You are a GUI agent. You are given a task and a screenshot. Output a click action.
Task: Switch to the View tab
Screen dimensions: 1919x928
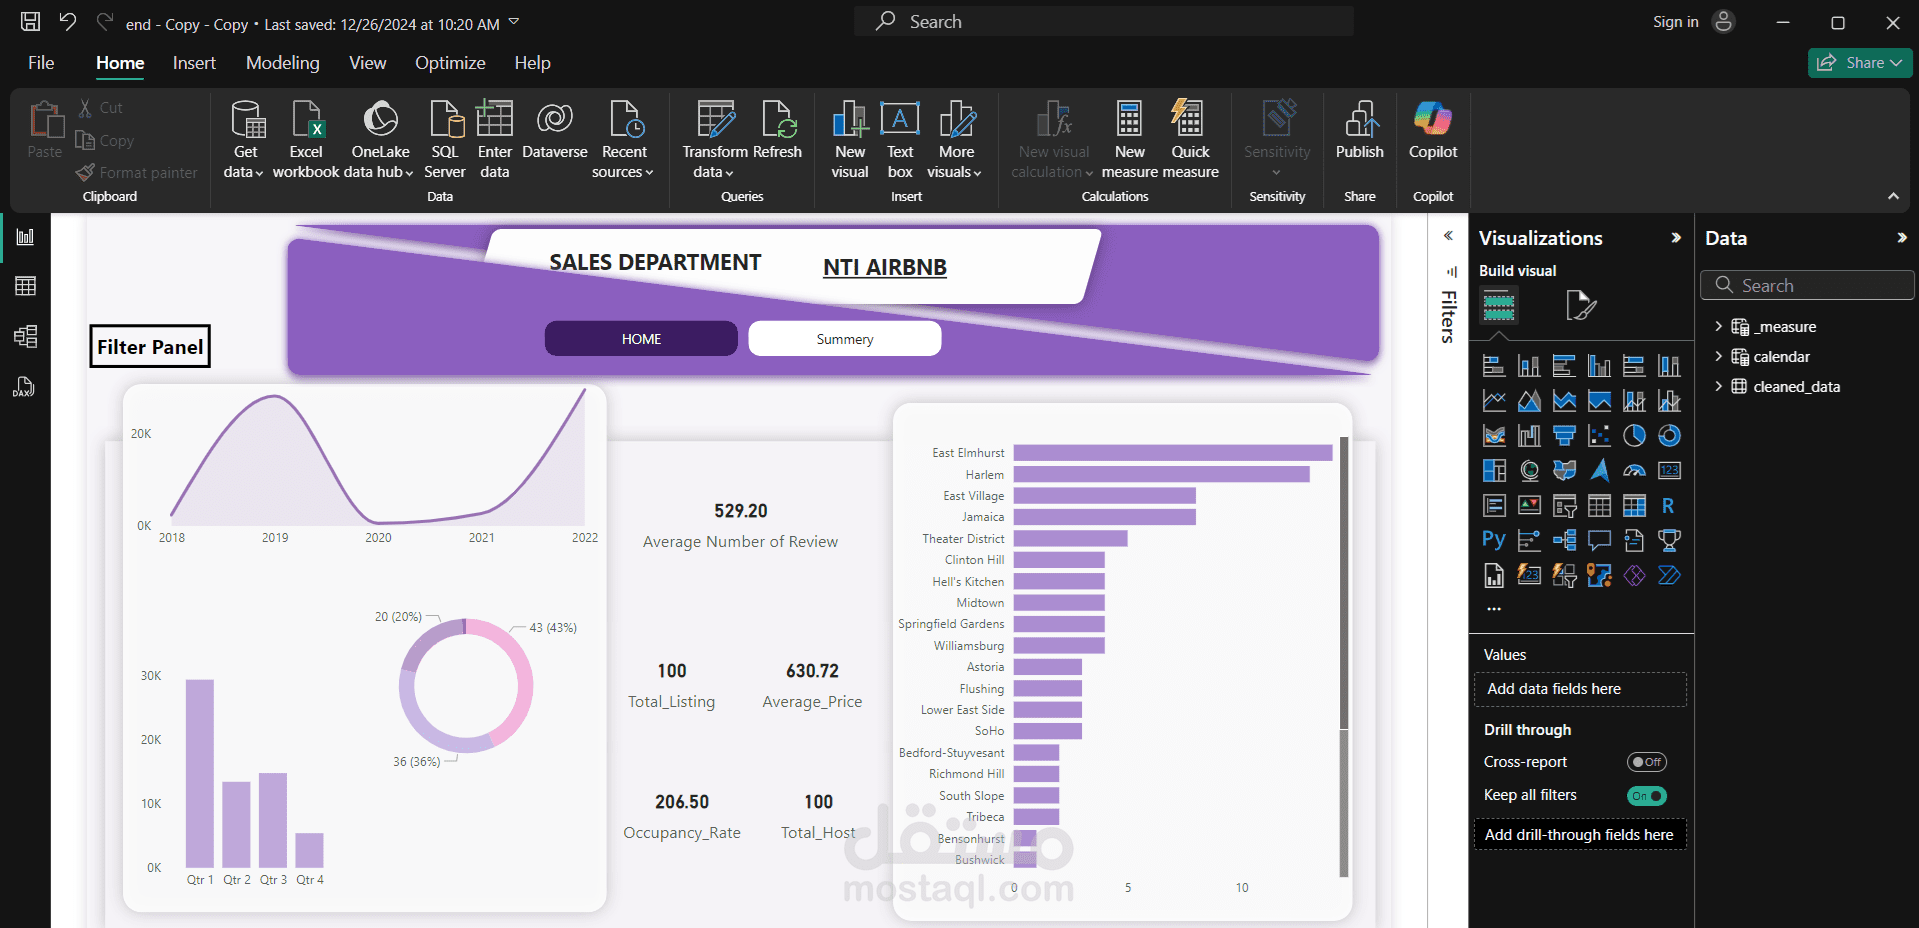367,63
